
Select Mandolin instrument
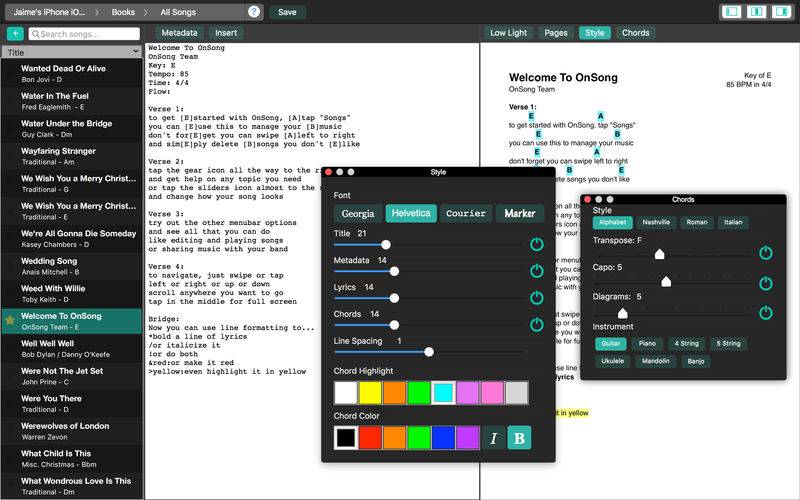656,361
